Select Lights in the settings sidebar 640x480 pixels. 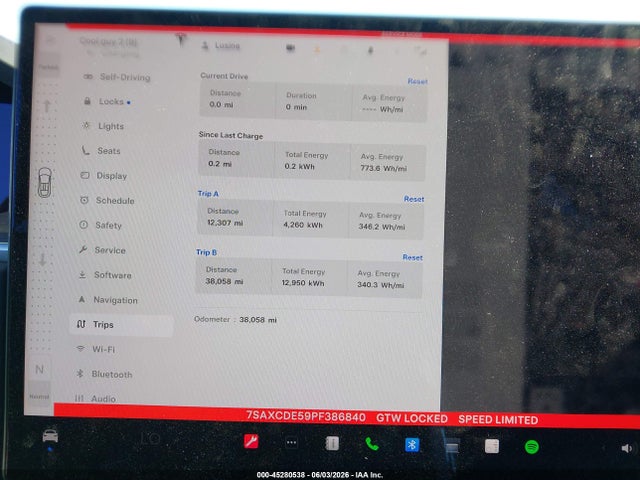[x=103, y=126]
